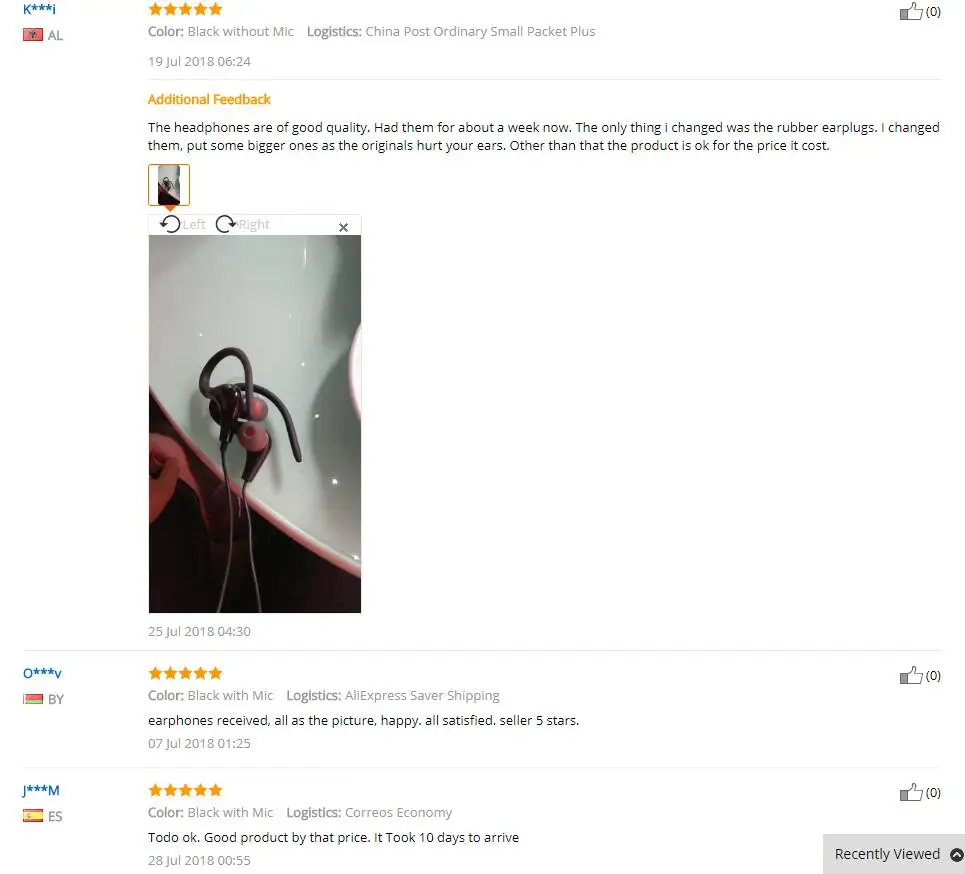
Task: Click the like count beside K***i review
Action: click(x=933, y=12)
